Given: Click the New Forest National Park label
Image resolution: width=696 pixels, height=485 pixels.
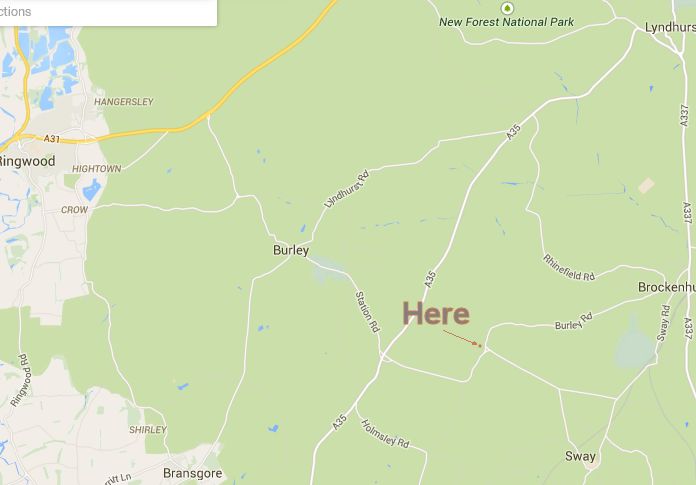Looking at the screenshot, I should click(x=506, y=22).
